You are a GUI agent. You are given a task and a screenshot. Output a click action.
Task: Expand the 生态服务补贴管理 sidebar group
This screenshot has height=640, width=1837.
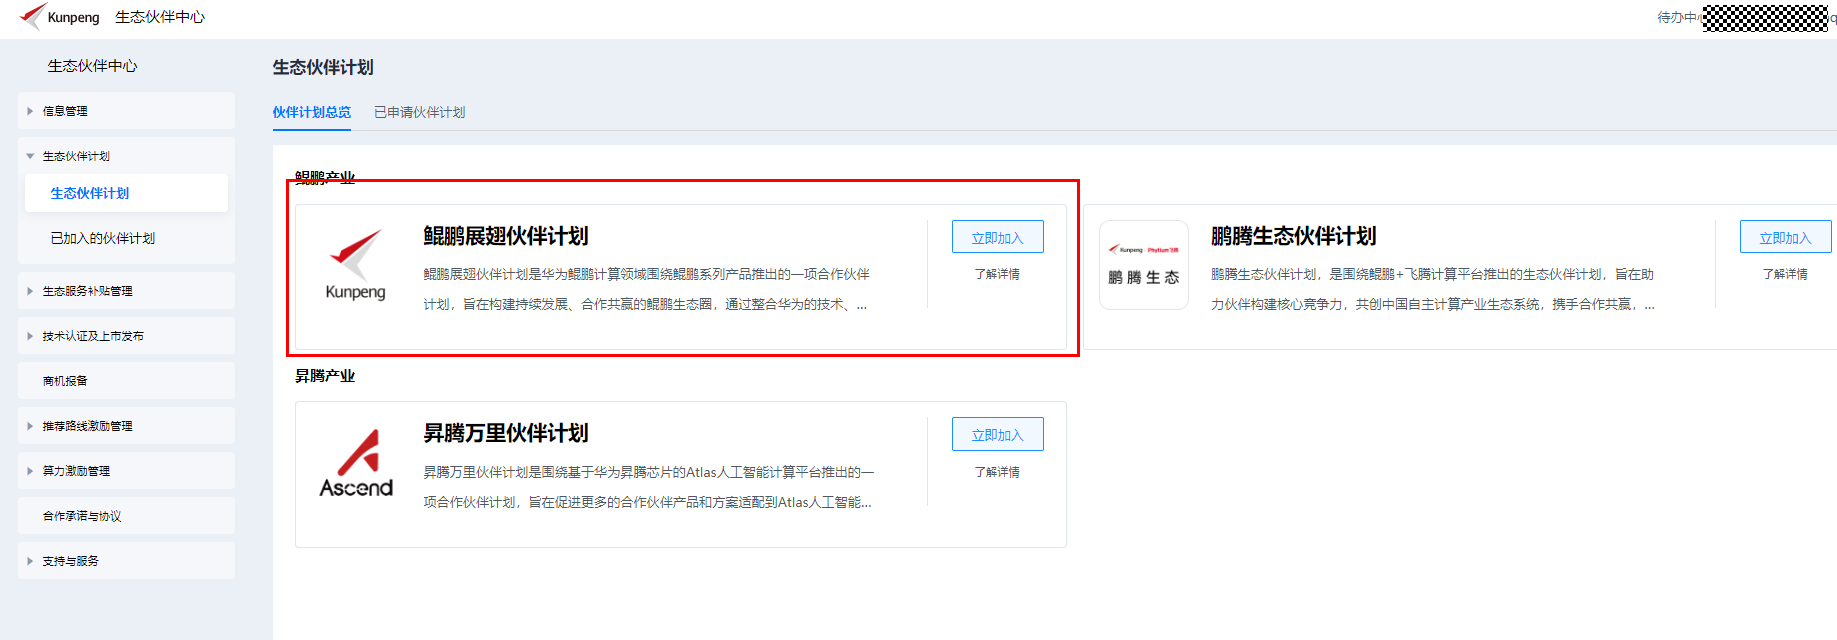coord(126,291)
